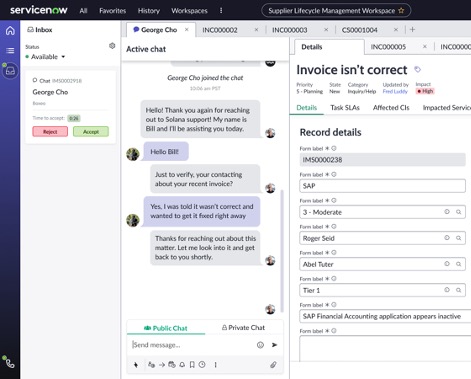Click the favorite star beside workspace name
Screen dimensions: 471x379
(x=401, y=11)
